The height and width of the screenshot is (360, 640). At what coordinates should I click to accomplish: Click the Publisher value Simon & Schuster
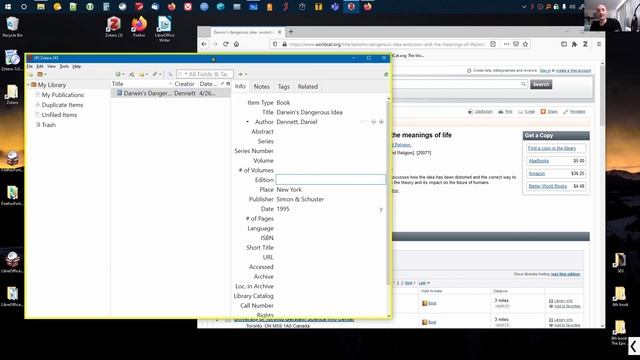click(x=300, y=199)
